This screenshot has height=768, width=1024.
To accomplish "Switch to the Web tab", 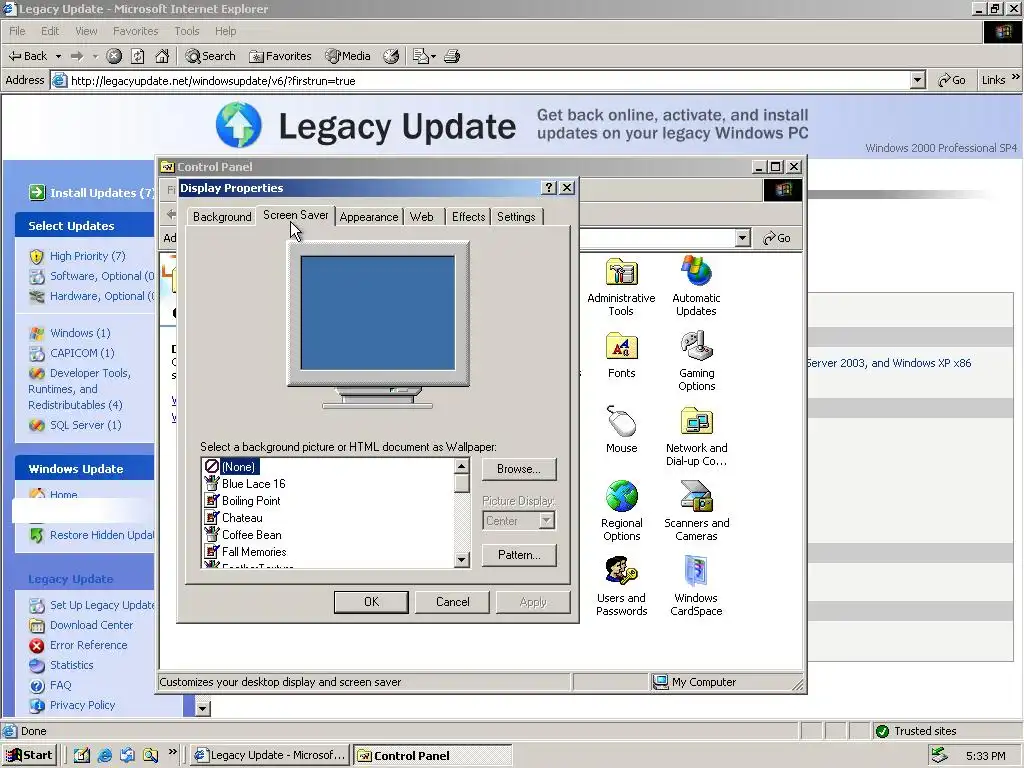I will click(x=422, y=217).
